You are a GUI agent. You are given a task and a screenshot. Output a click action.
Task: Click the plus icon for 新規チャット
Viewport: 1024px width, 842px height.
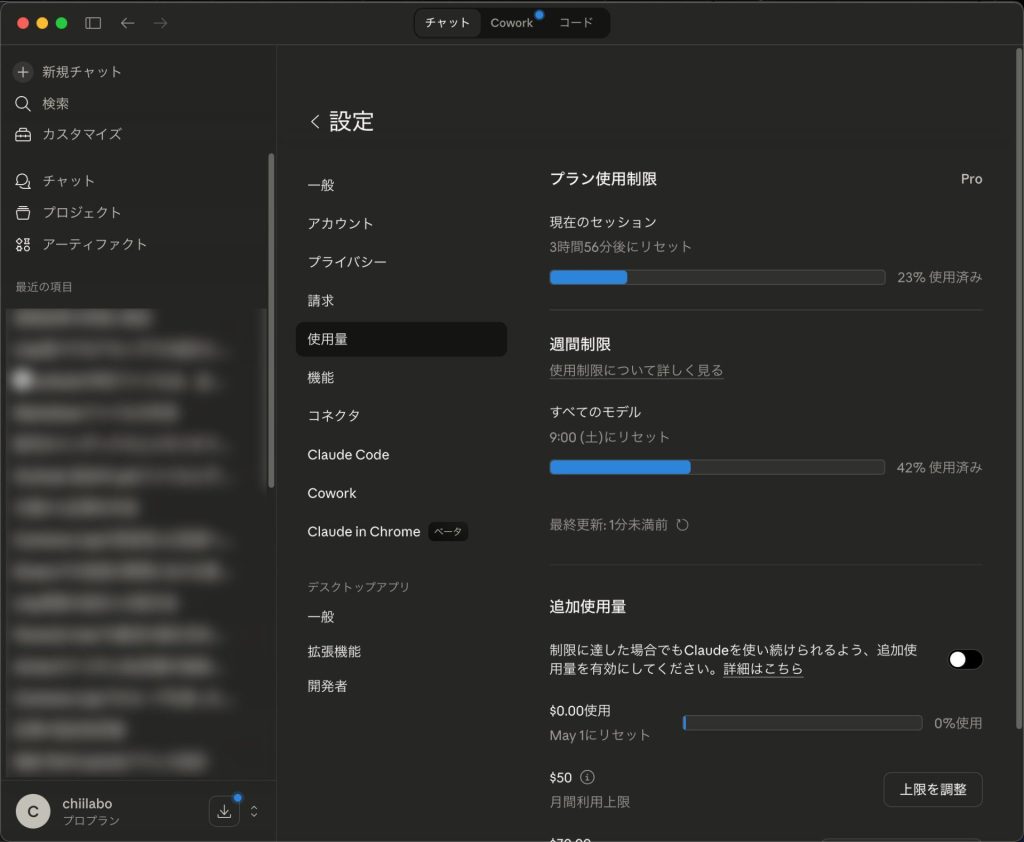tap(23, 72)
